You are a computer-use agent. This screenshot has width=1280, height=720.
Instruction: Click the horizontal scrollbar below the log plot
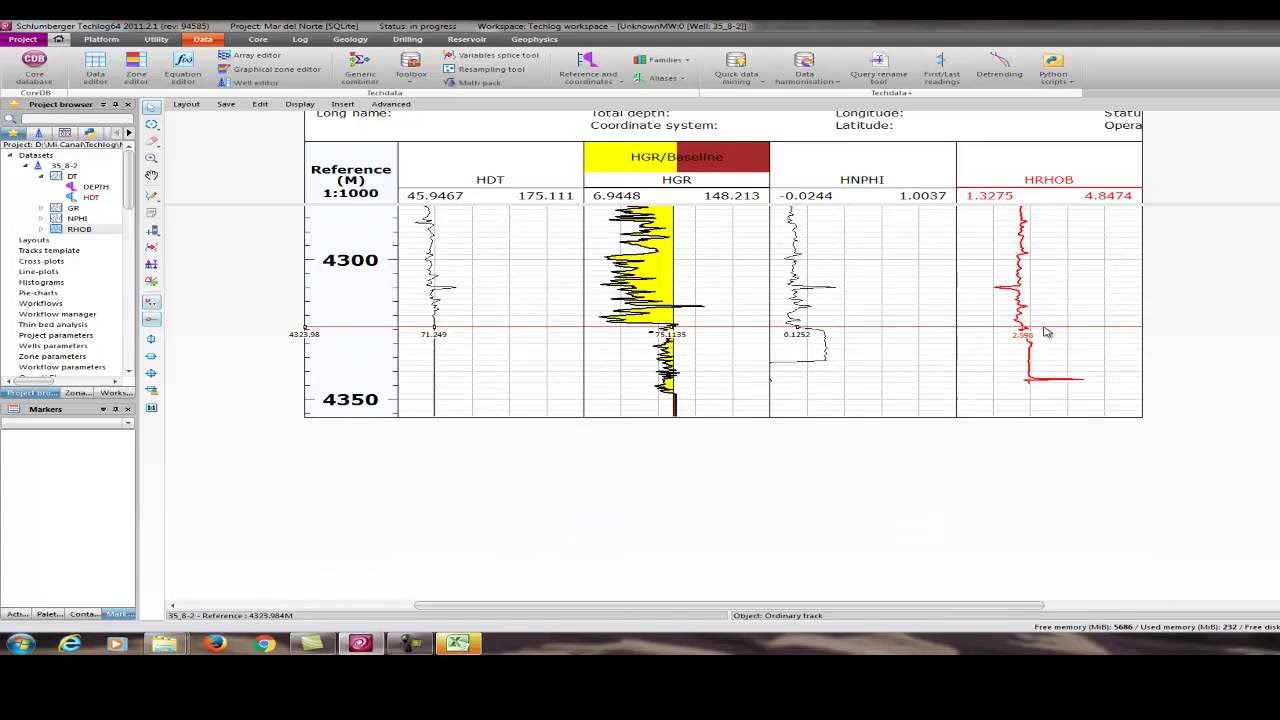(729, 605)
